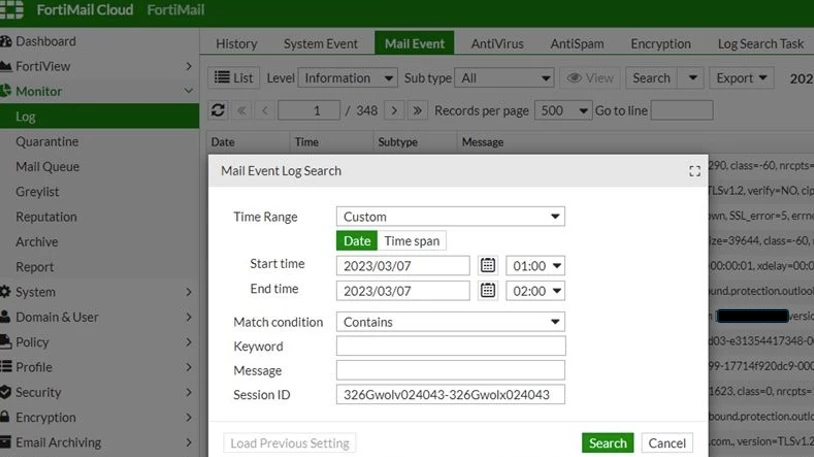
Task: Switch to the System Event tab
Action: coord(320,44)
